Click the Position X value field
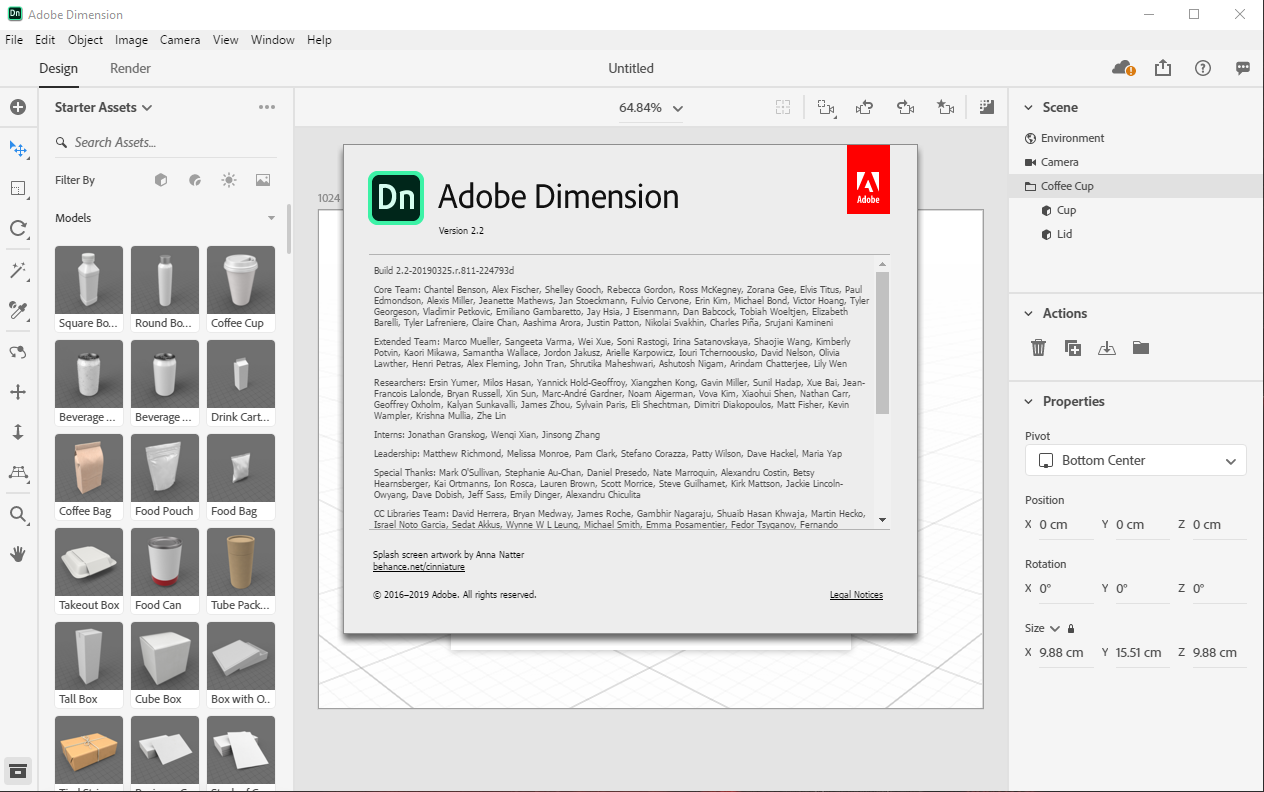 pyautogui.click(x=1066, y=524)
